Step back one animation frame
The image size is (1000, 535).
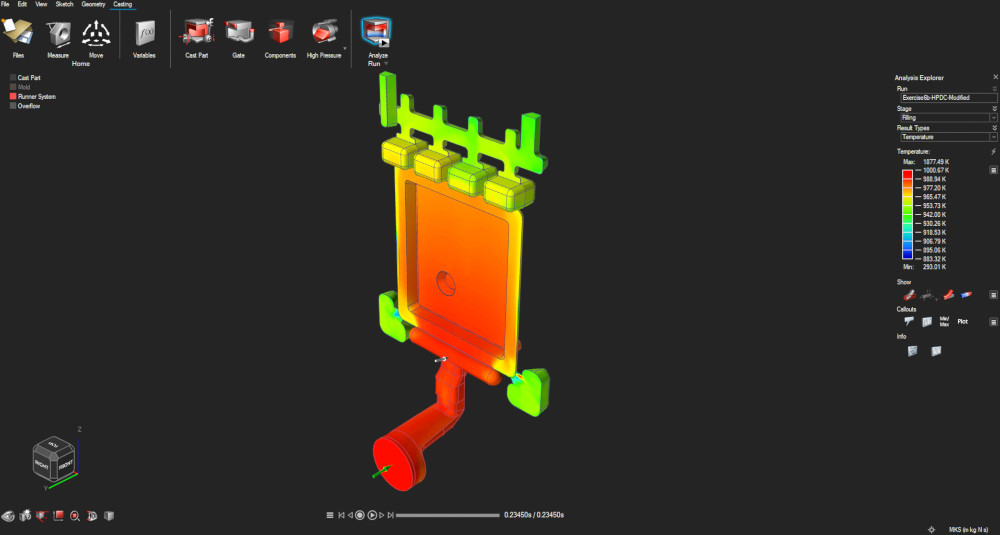coord(350,515)
